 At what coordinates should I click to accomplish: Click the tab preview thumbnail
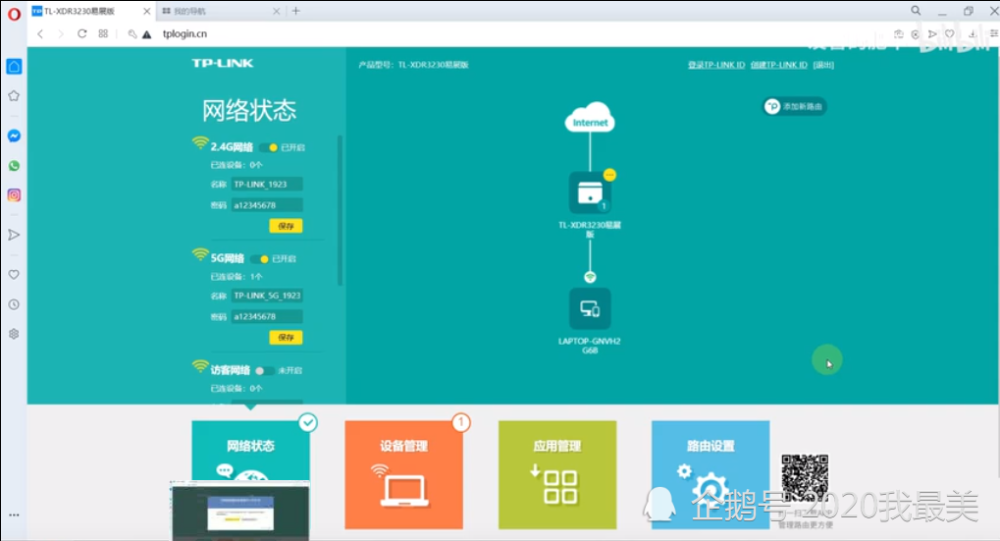coord(240,510)
